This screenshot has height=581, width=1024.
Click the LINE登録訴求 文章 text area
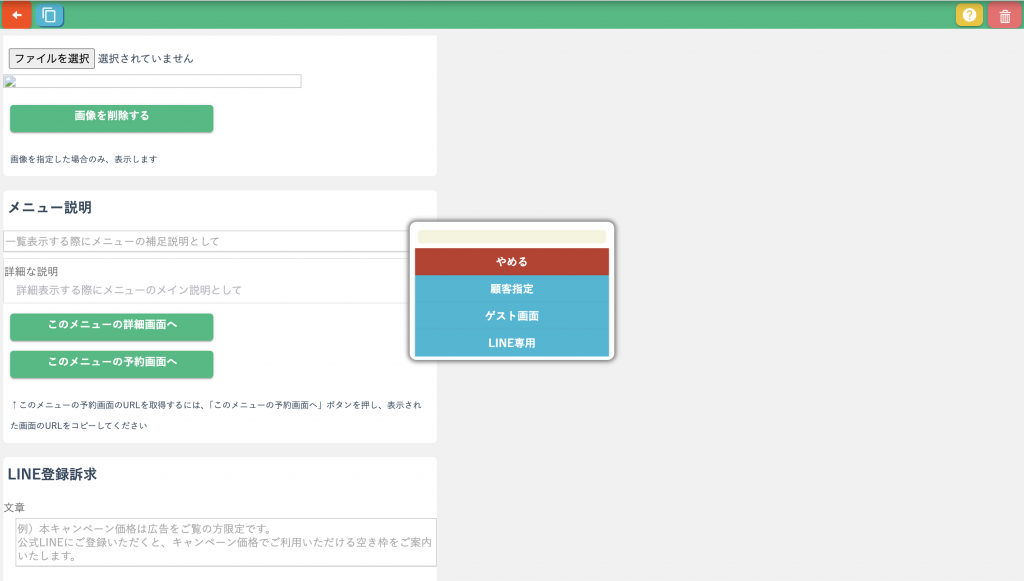226,542
